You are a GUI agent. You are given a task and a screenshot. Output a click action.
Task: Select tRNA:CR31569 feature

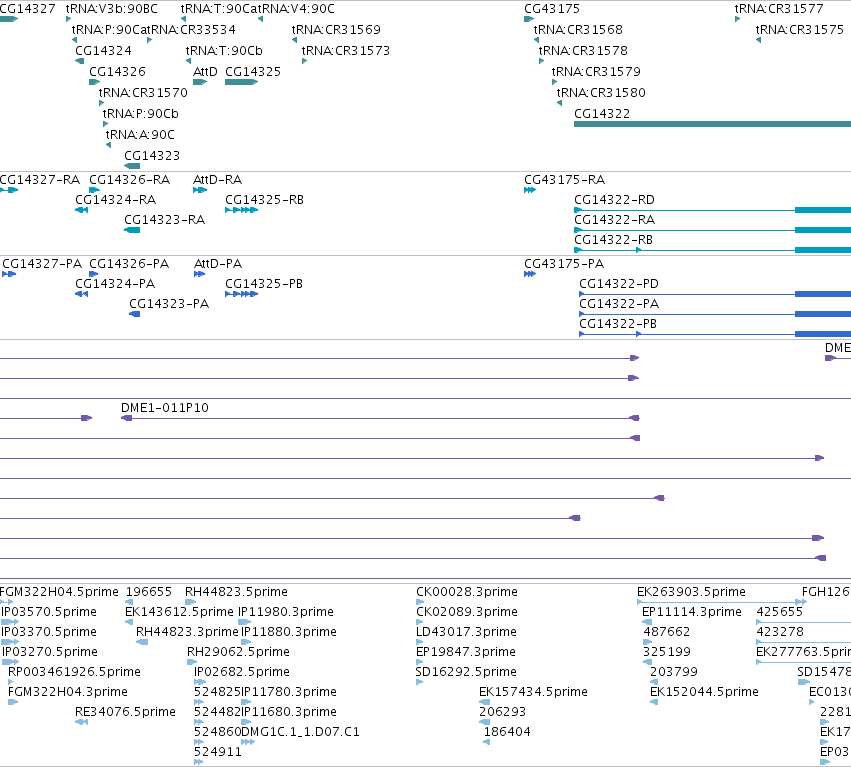point(294,40)
